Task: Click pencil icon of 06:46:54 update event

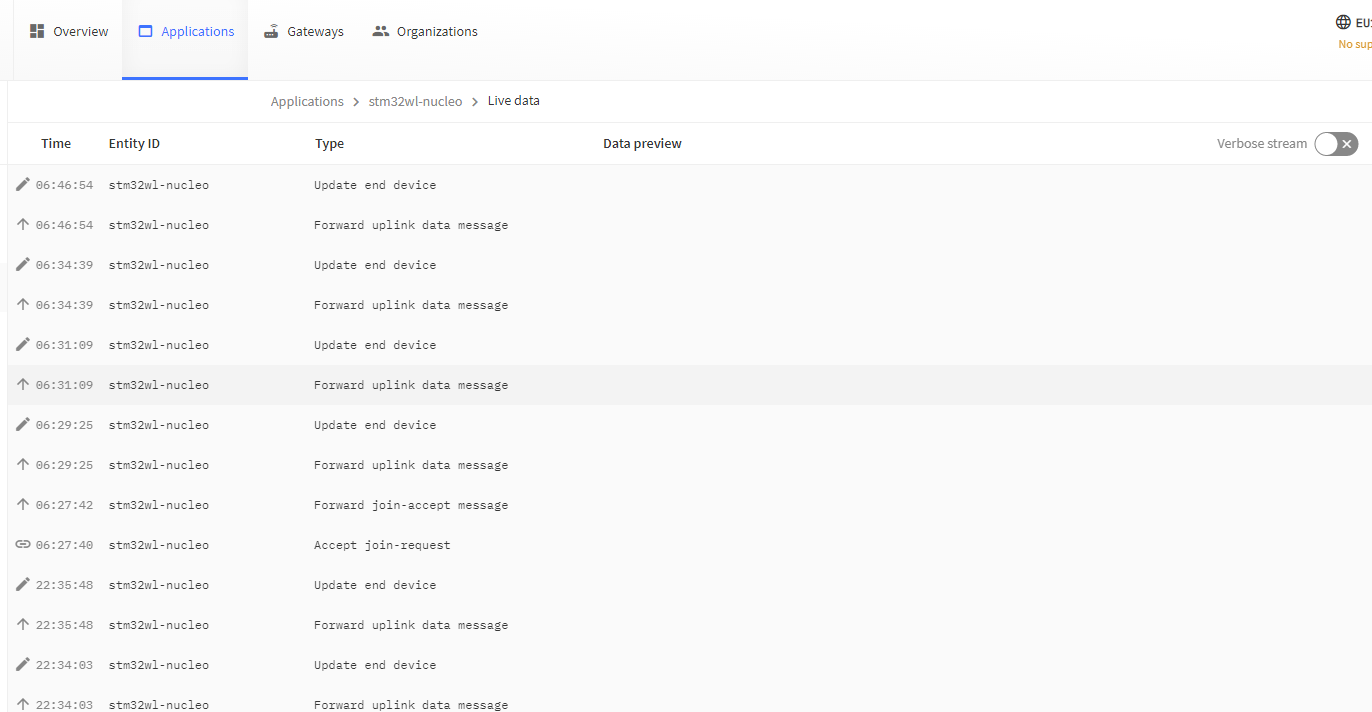Action: 23,184
